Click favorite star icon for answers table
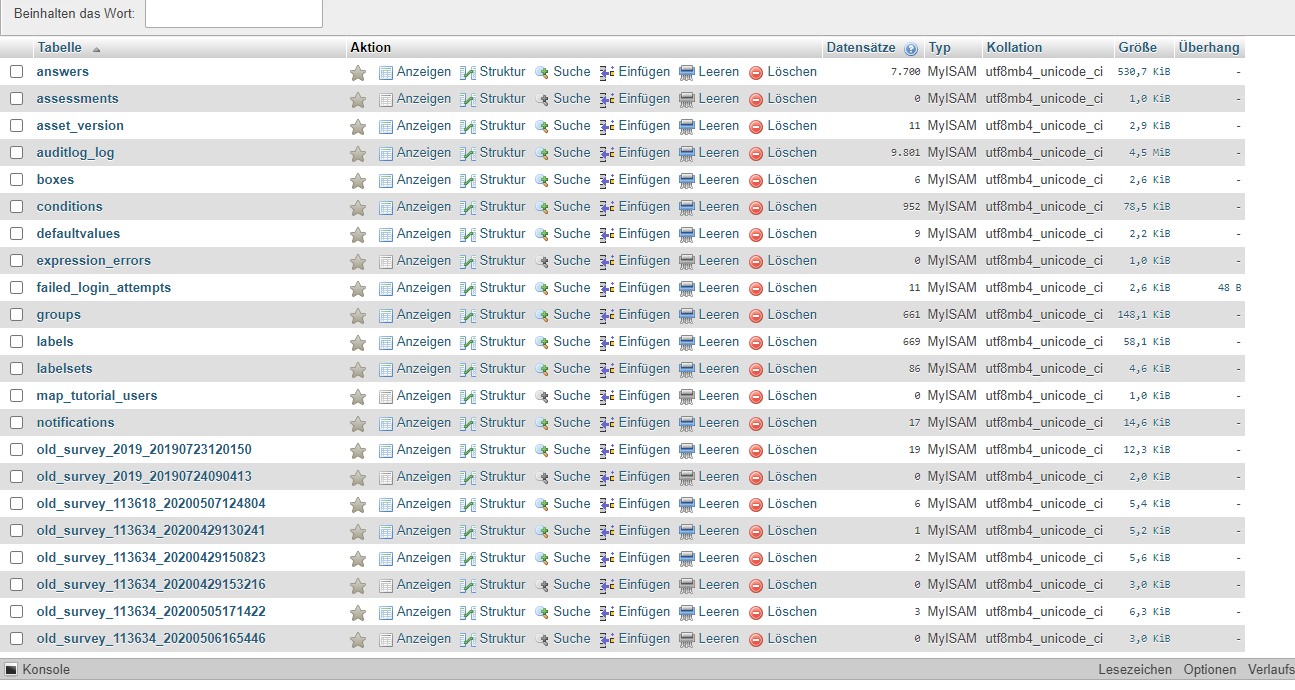Image resolution: width=1295 pixels, height=690 pixels. (x=357, y=72)
